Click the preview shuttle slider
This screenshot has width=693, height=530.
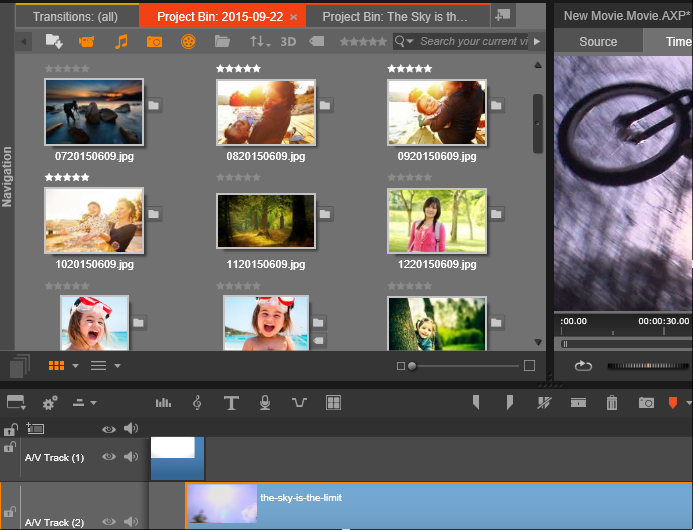[x=648, y=366]
